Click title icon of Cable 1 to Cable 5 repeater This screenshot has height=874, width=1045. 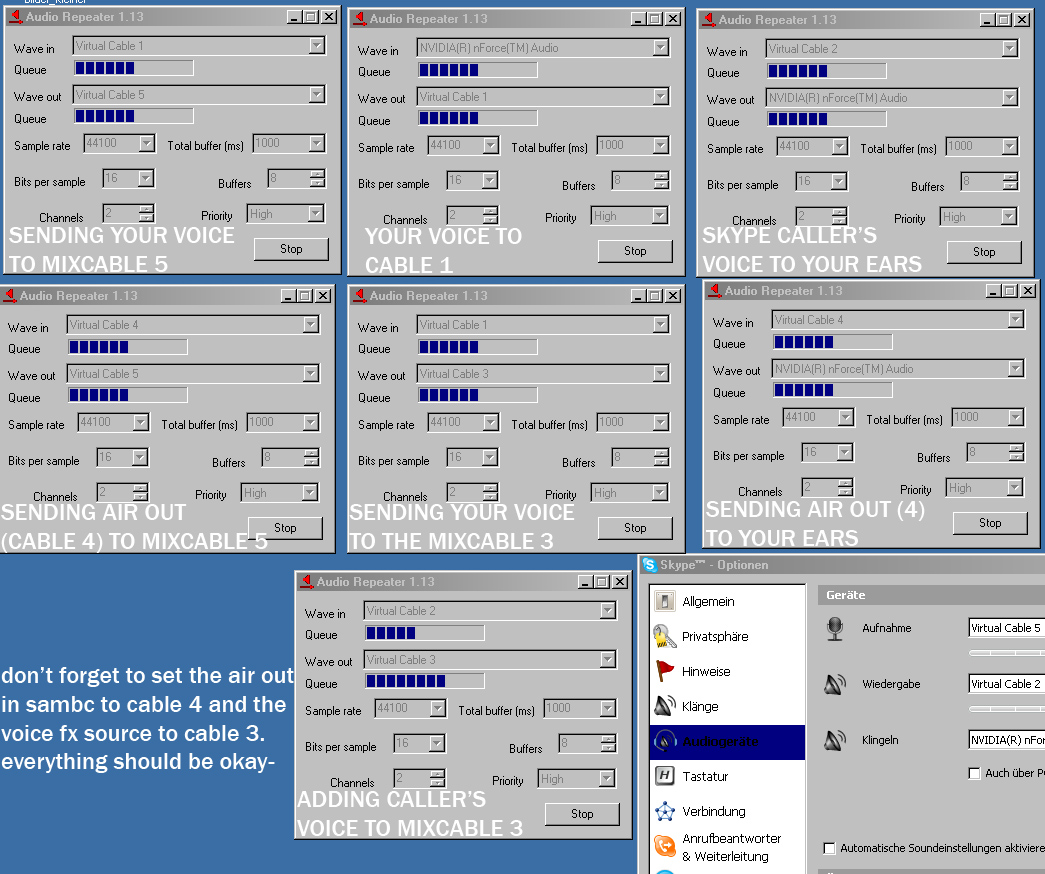[15, 16]
